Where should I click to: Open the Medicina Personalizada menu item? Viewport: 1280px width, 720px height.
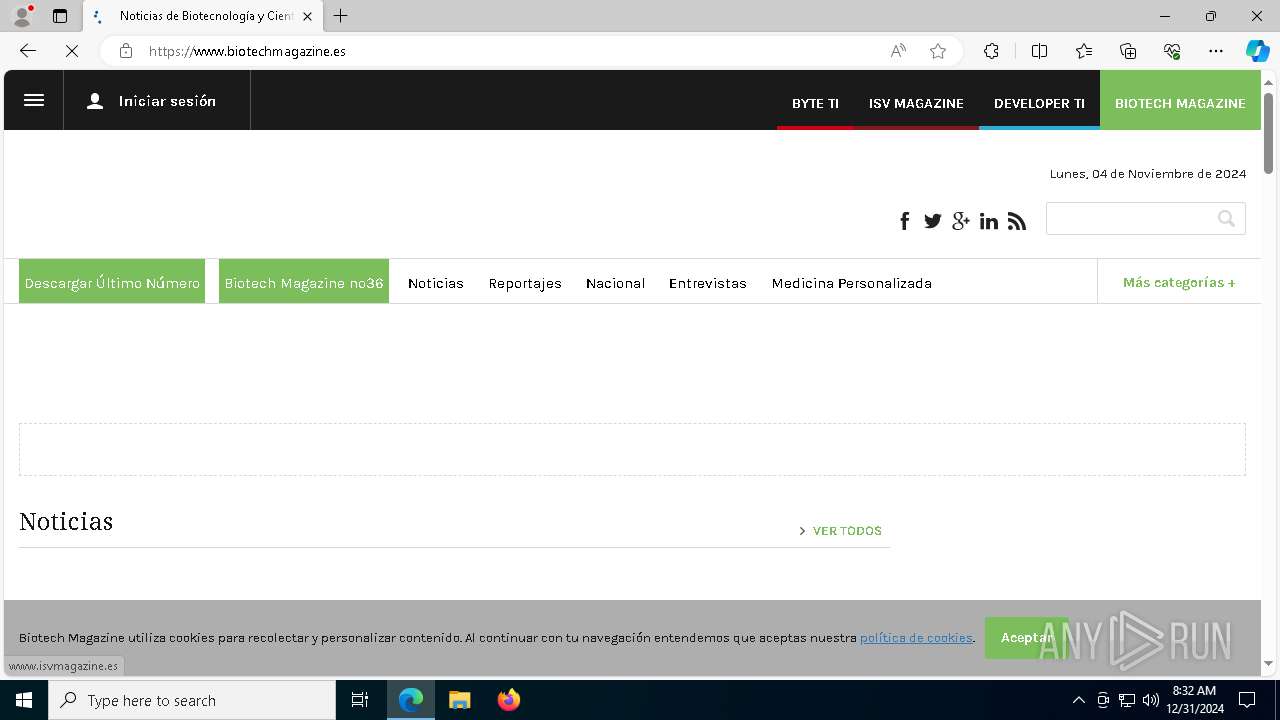(852, 283)
